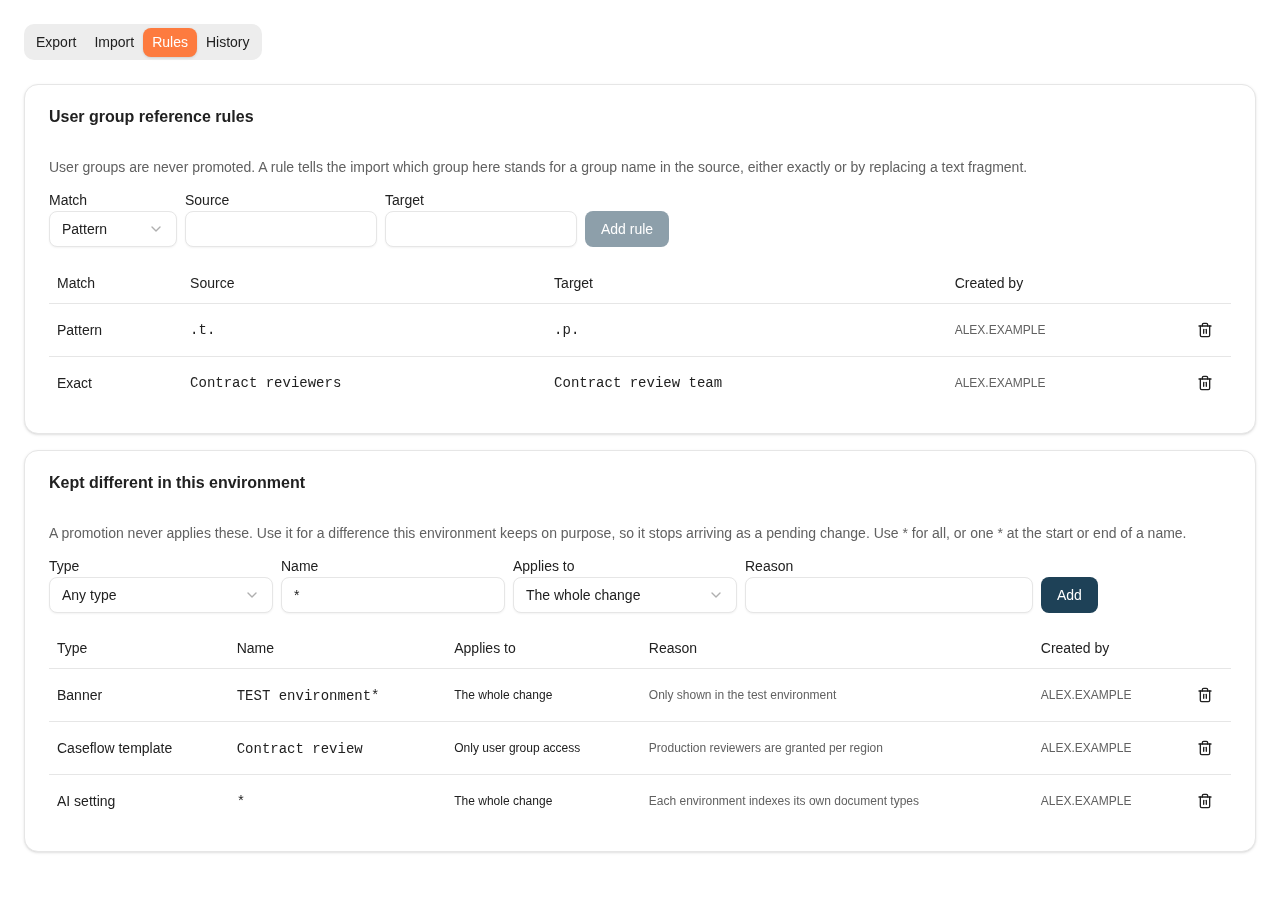Click the Reason column header
This screenshot has width=1280, height=900.
673,648
